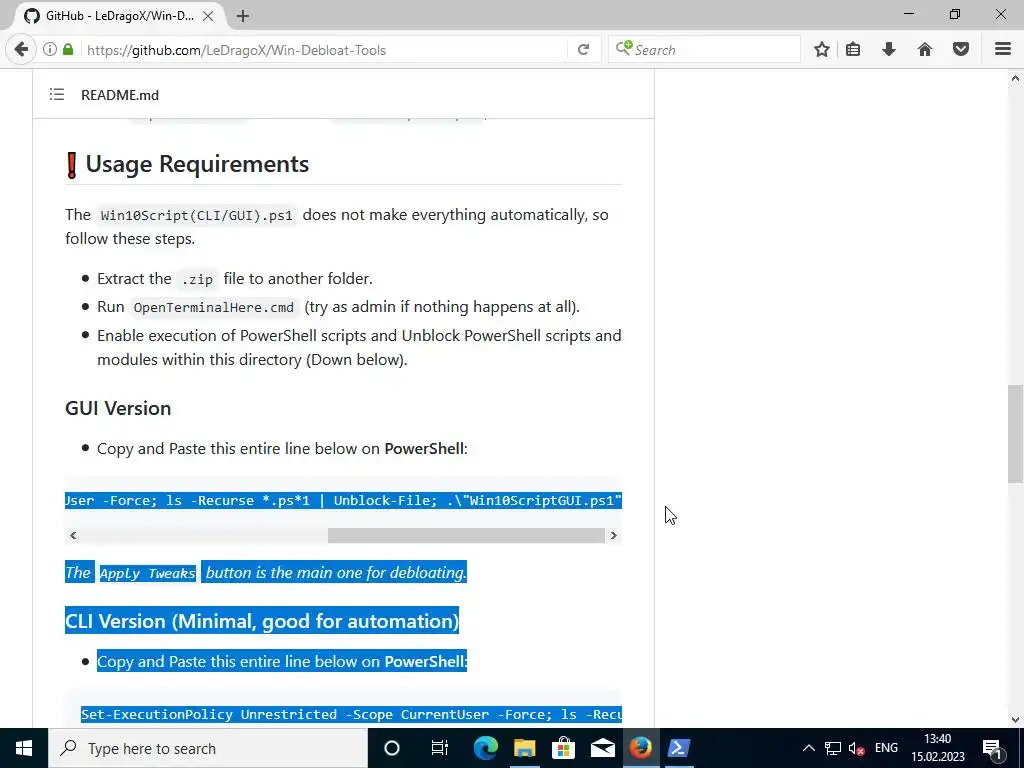Click page scrollbar up arrow
1024x768 pixels.
click(1016, 78)
